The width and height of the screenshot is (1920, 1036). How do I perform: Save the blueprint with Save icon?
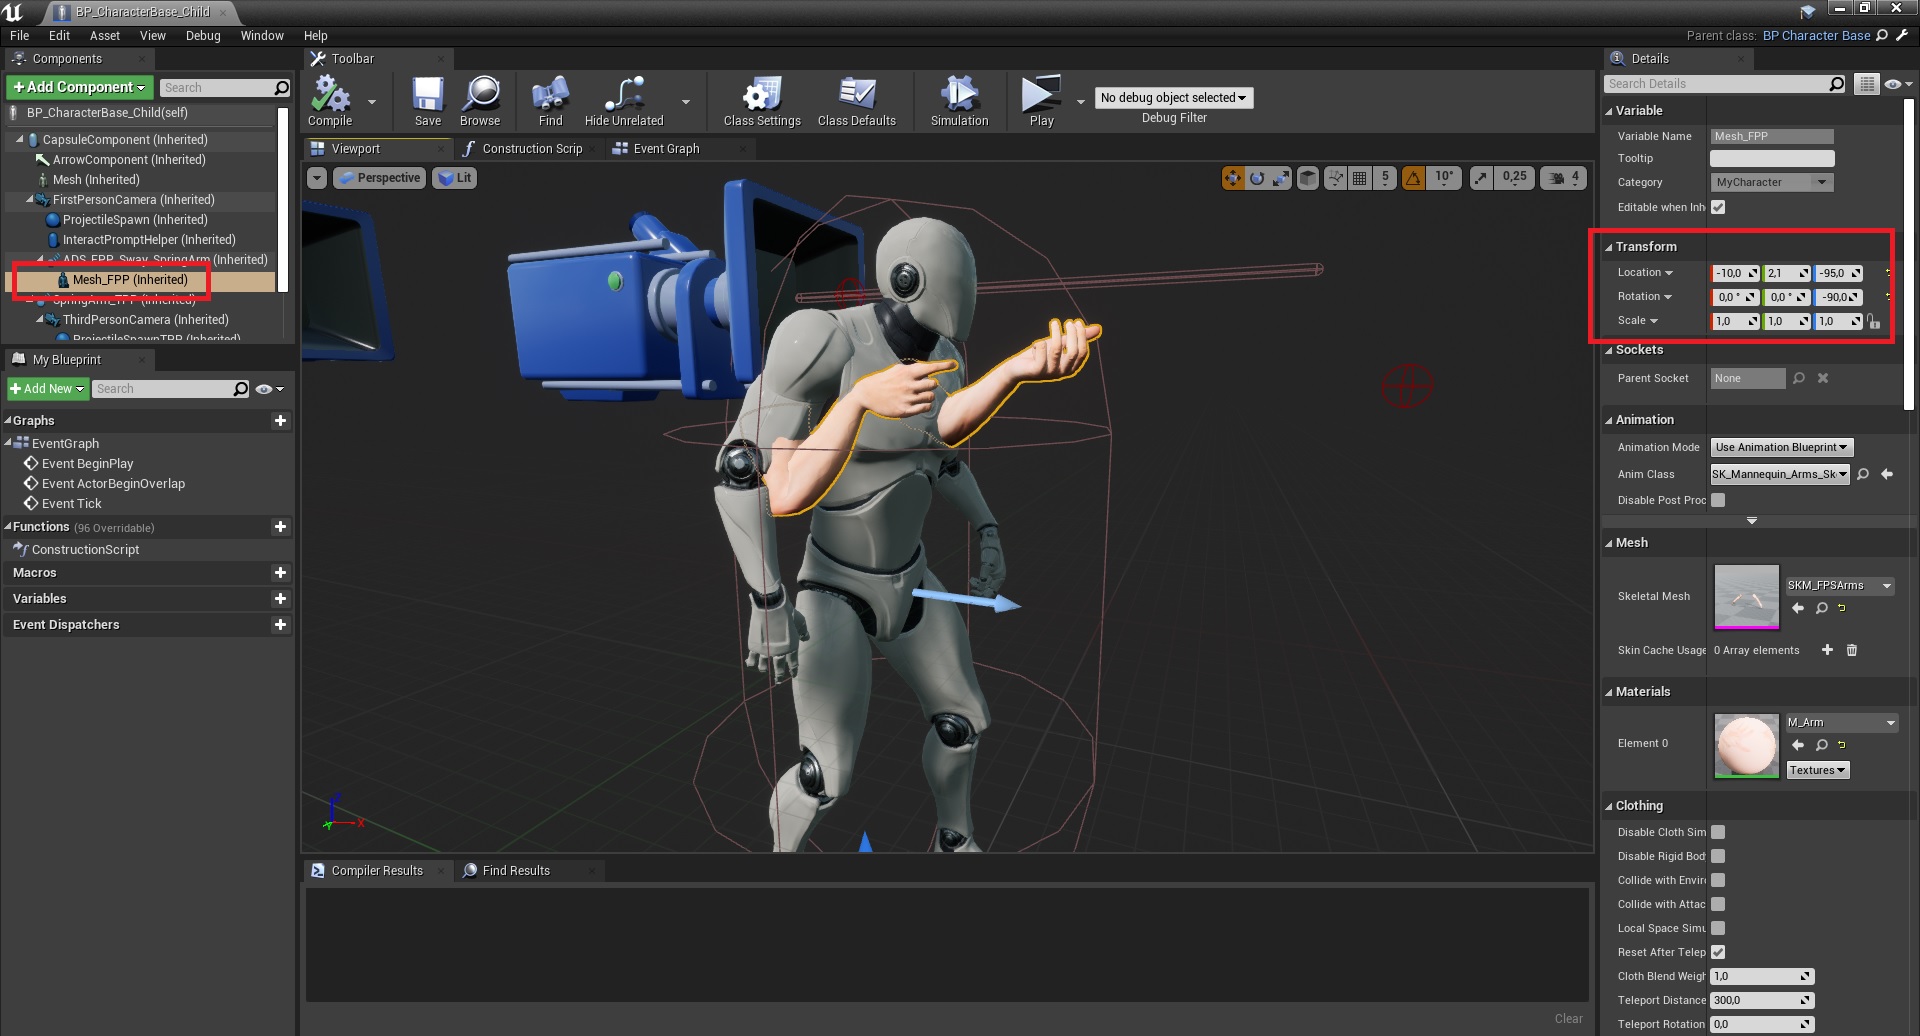point(427,97)
